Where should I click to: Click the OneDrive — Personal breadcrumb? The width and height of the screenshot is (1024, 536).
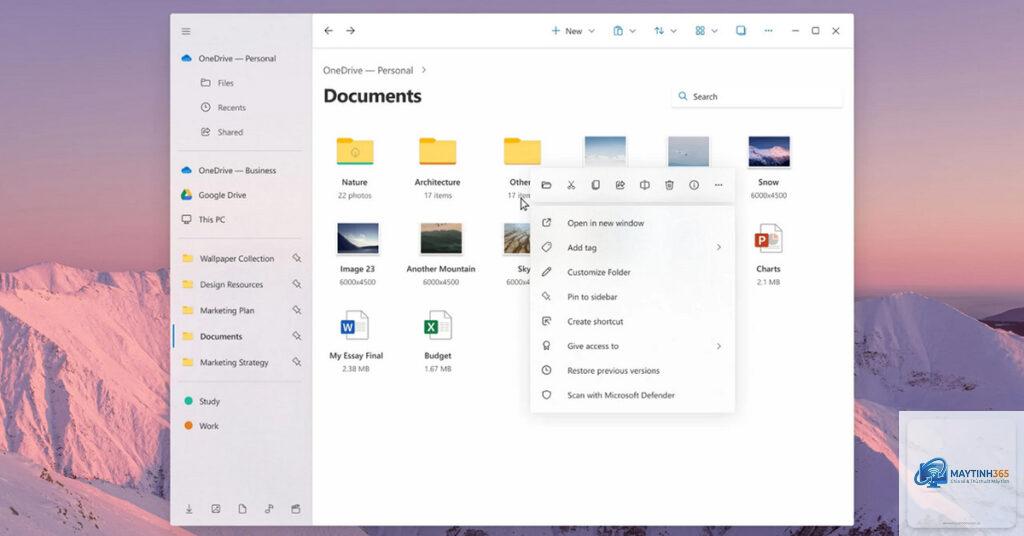(x=368, y=71)
